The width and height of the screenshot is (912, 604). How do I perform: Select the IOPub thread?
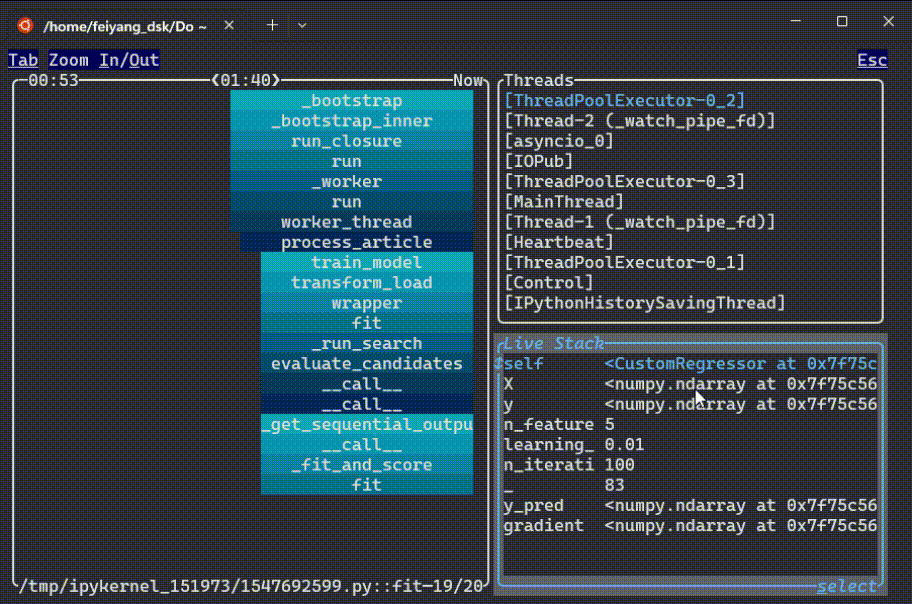click(x=539, y=161)
